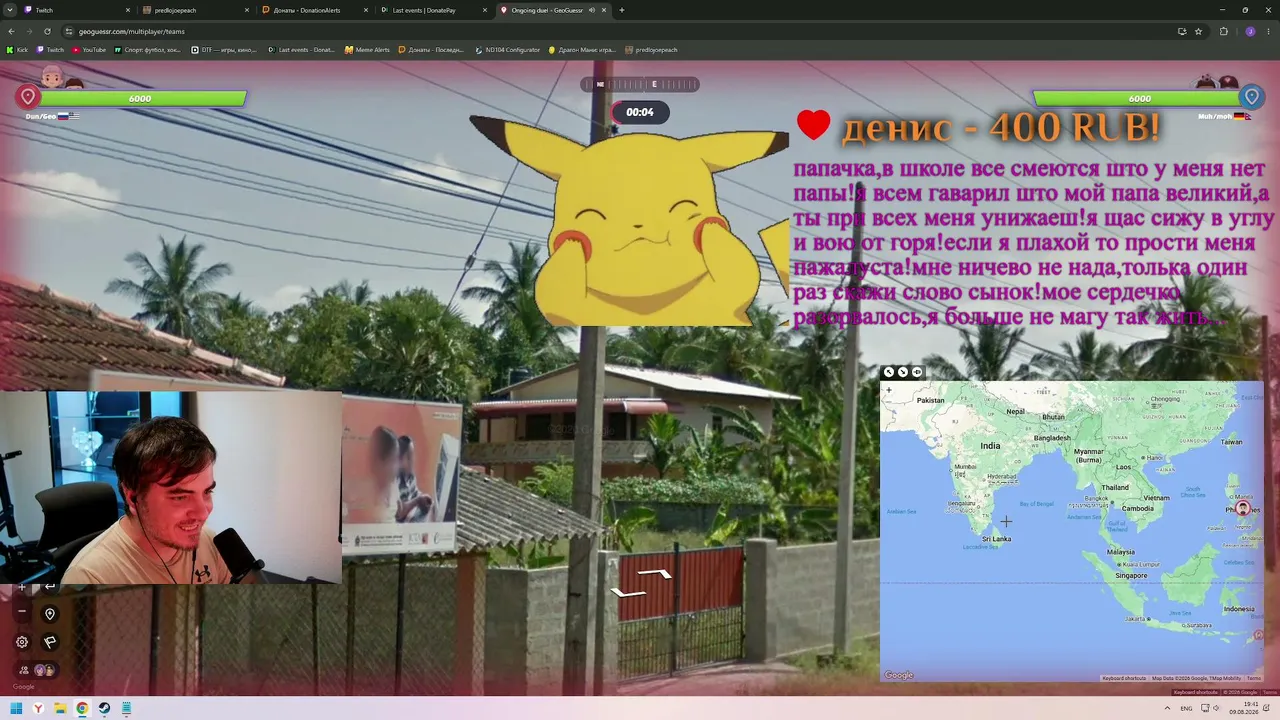This screenshot has width=1280, height=720.
Task: Click the right team health bar
Action: (x=1138, y=98)
